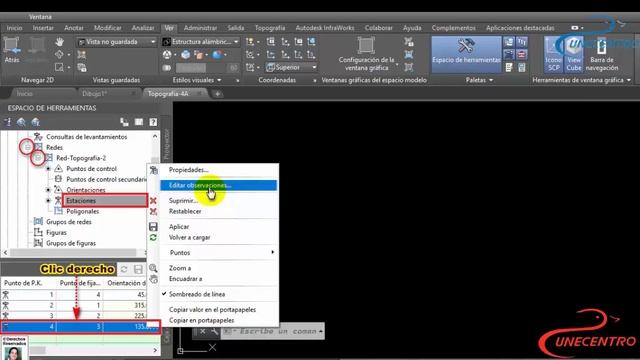Open the Salida ribbon tab
The width and height of the screenshot is (640, 360).
coord(236,28)
